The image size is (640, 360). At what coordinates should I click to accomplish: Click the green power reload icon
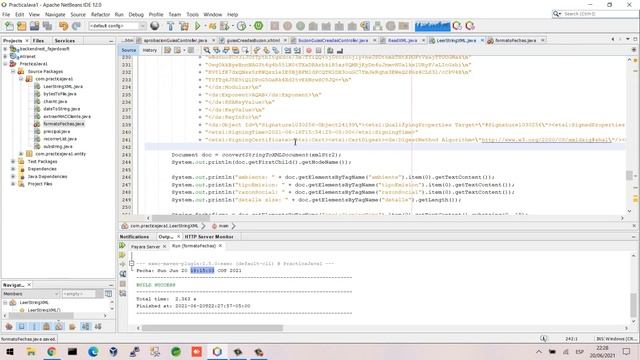point(258,26)
